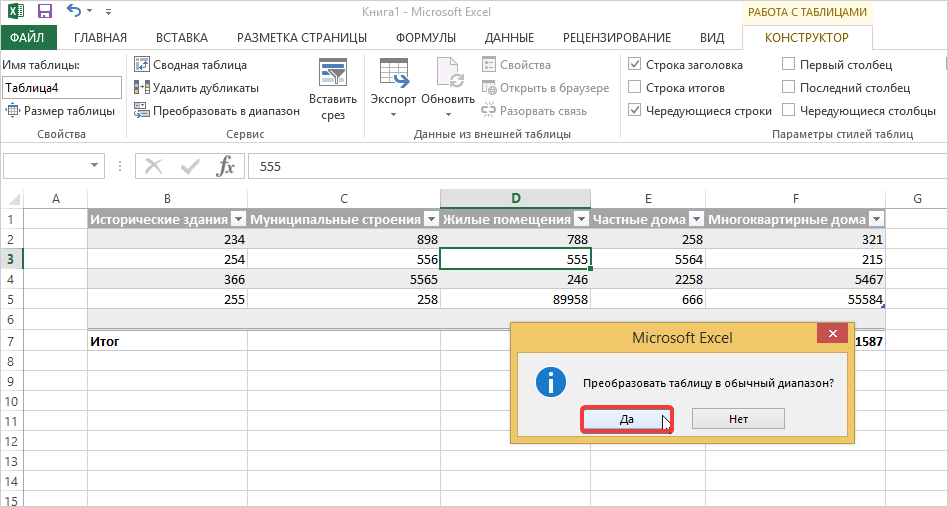This screenshot has width=948, height=507.
Task: Switch to the ФОРМУЛЫ ribbon tab
Action: click(425, 38)
